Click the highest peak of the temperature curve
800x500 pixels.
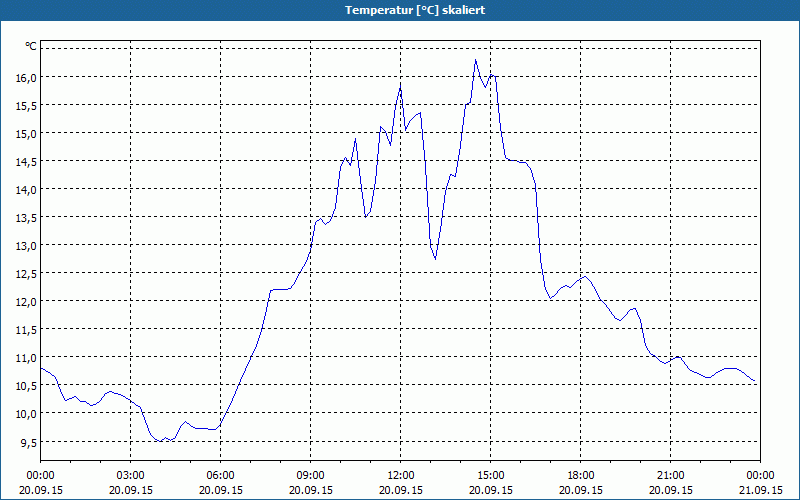476,60
